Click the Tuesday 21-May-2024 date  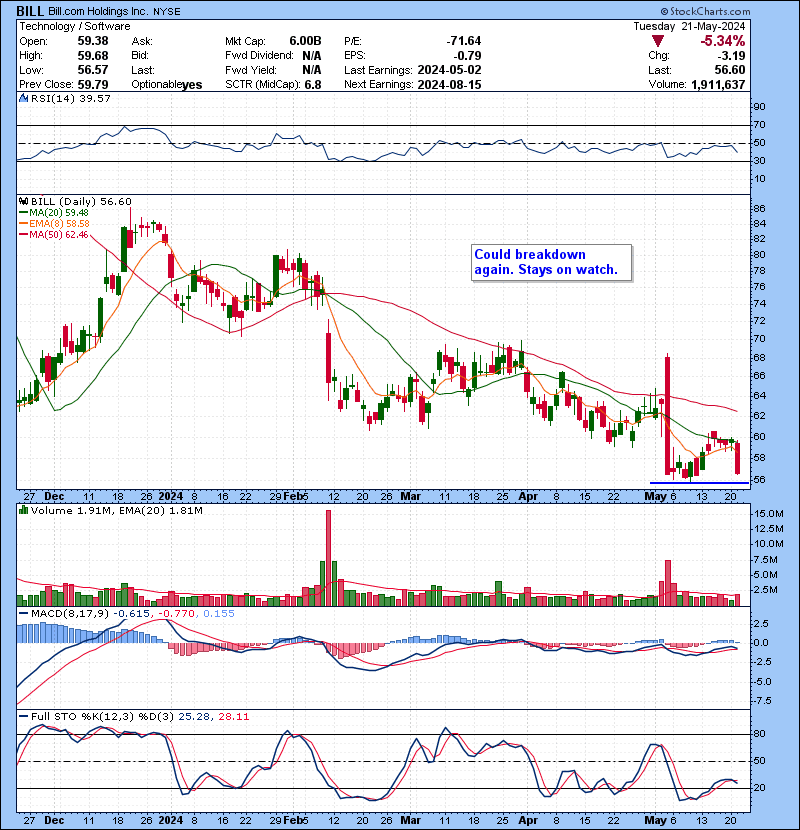click(x=689, y=26)
